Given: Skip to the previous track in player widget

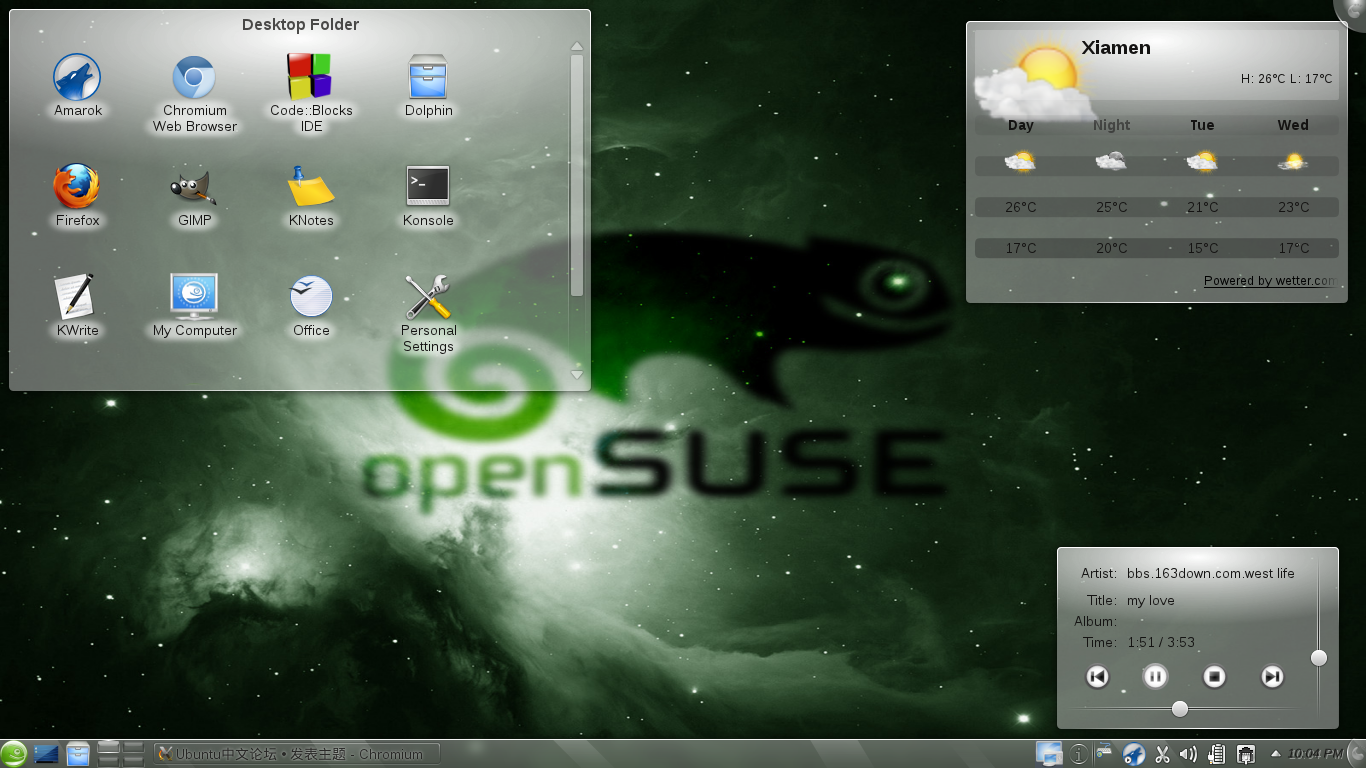Looking at the screenshot, I should point(1097,677).
